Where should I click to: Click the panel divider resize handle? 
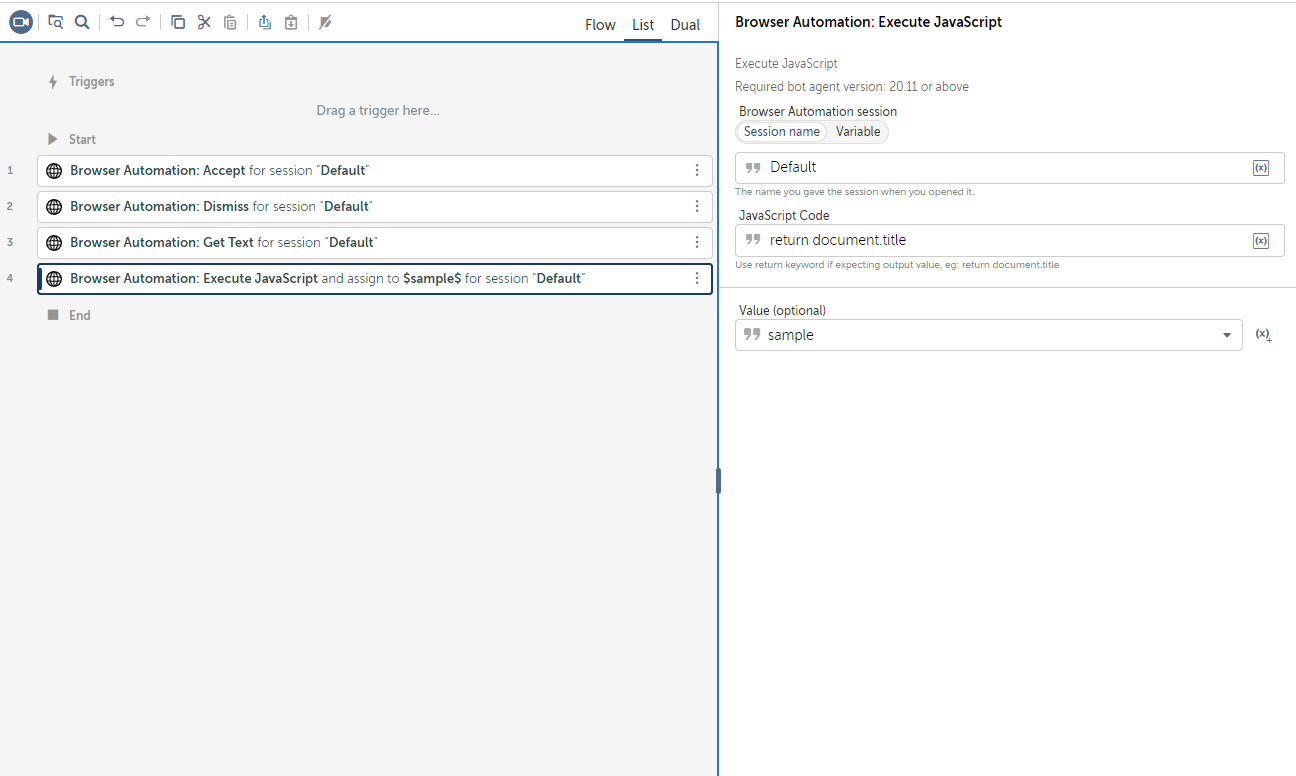(718, 481)
